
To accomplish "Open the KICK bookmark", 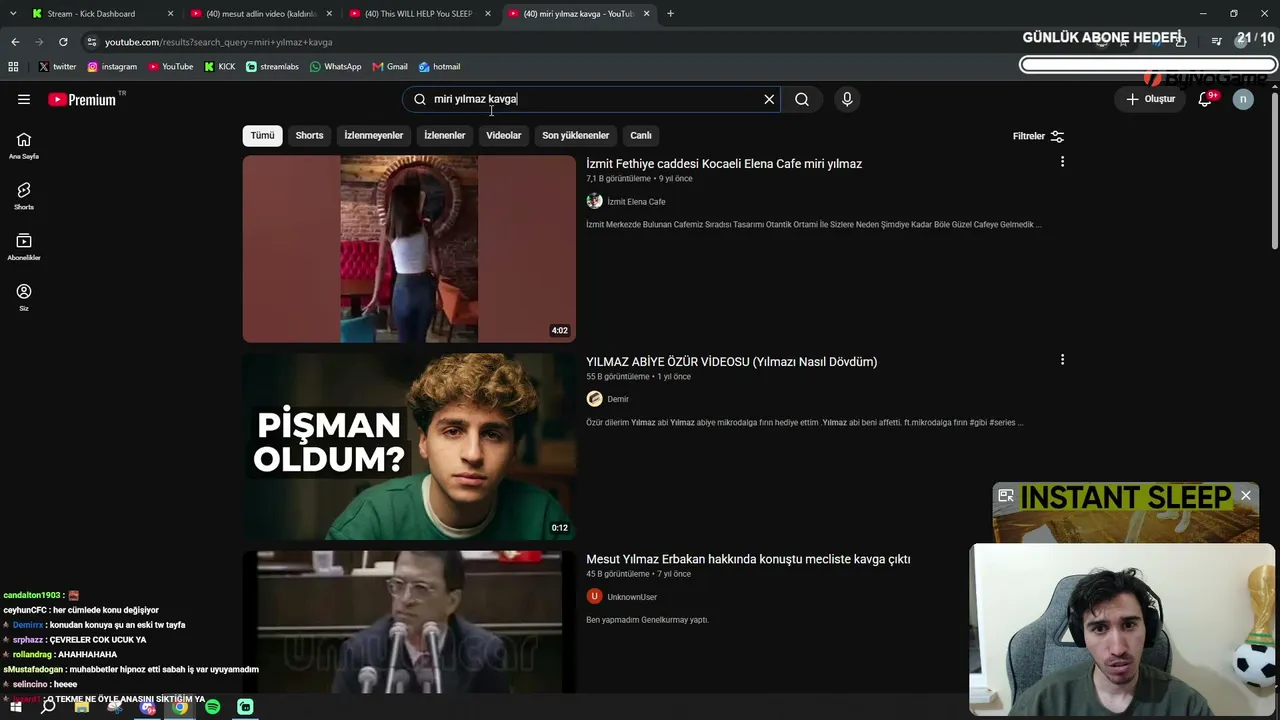I will click(220, 67).
